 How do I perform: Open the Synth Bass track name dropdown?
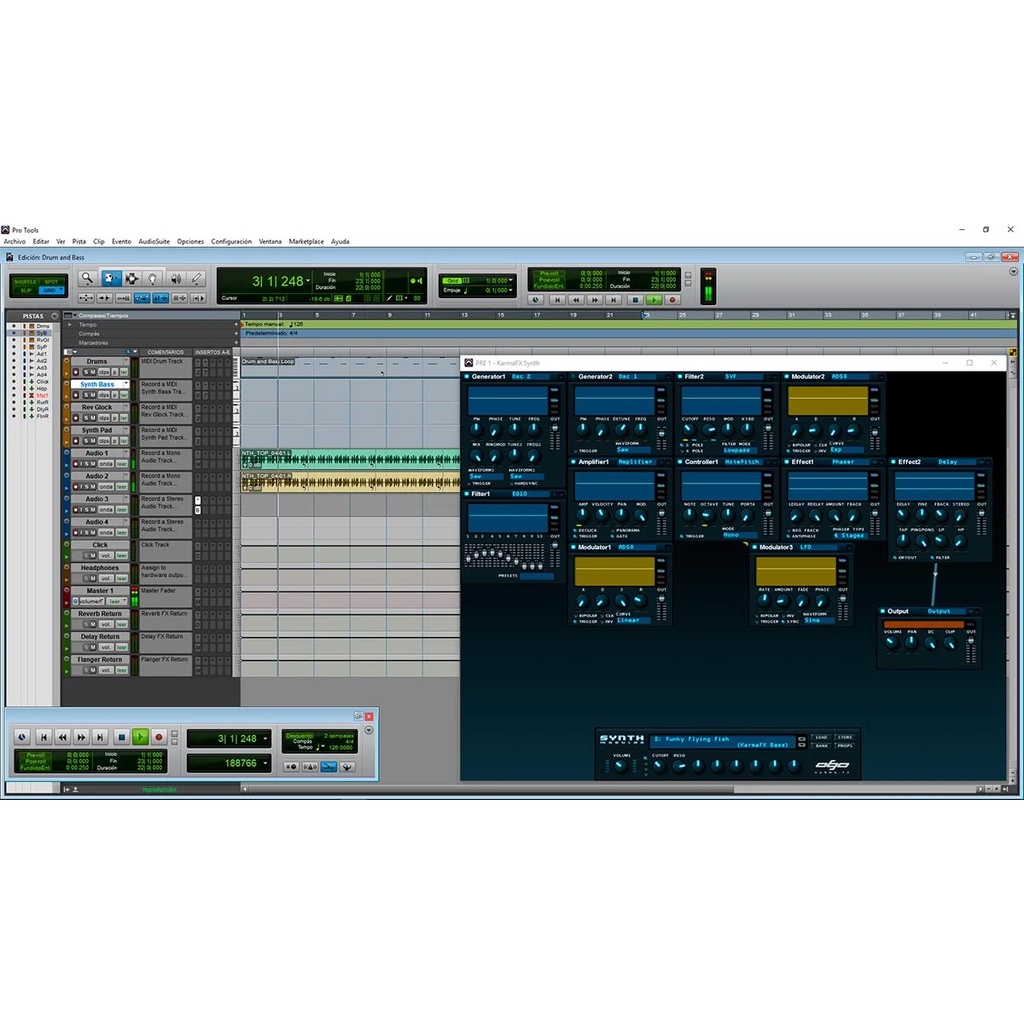click(x=125, y=385)
